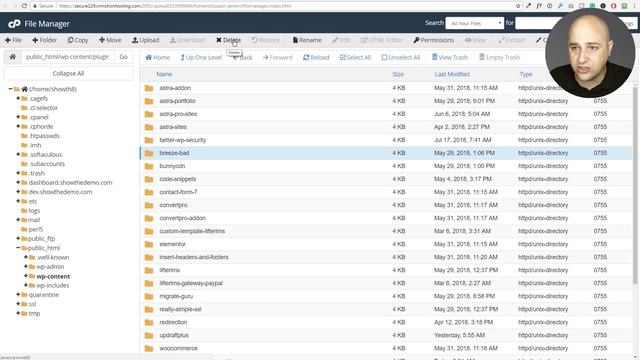
Task: Sort by the Size column header
Action: coord(398,74)
